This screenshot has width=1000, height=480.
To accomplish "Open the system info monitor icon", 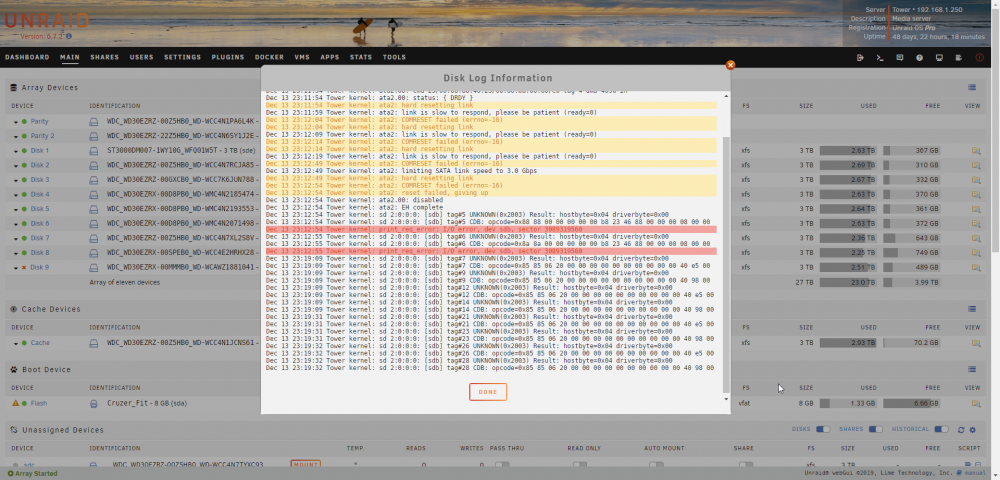I will pos(939,57).
